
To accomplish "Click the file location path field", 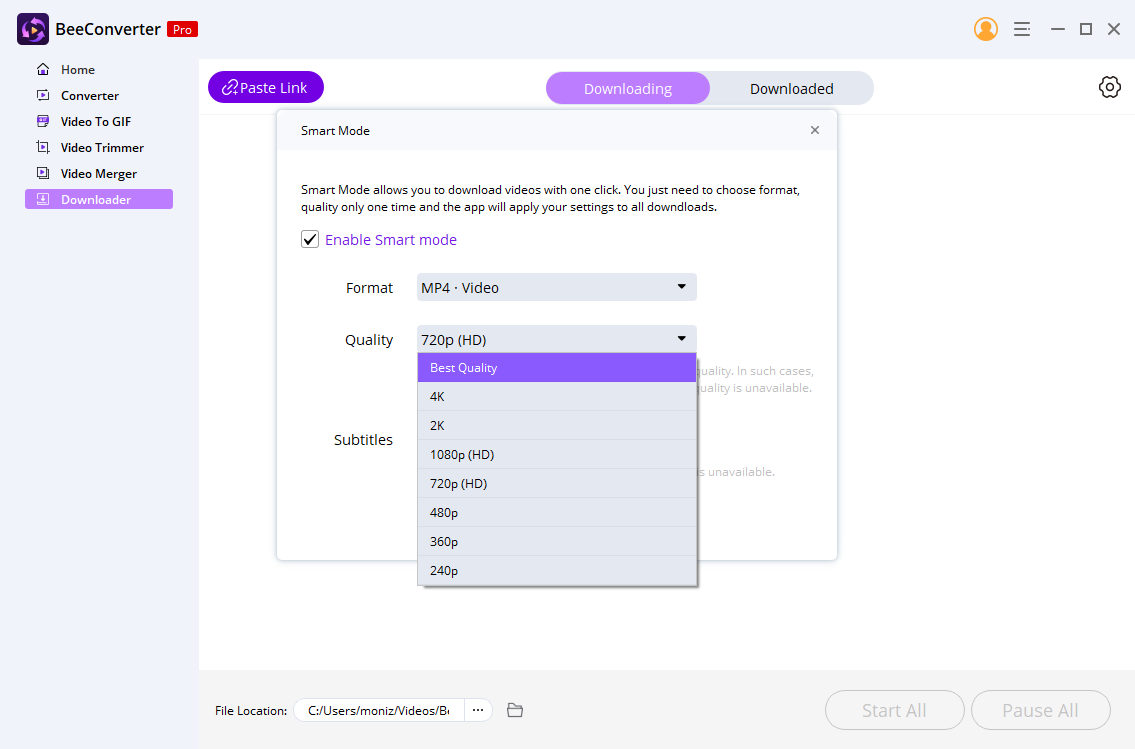I will pos(378,710).
